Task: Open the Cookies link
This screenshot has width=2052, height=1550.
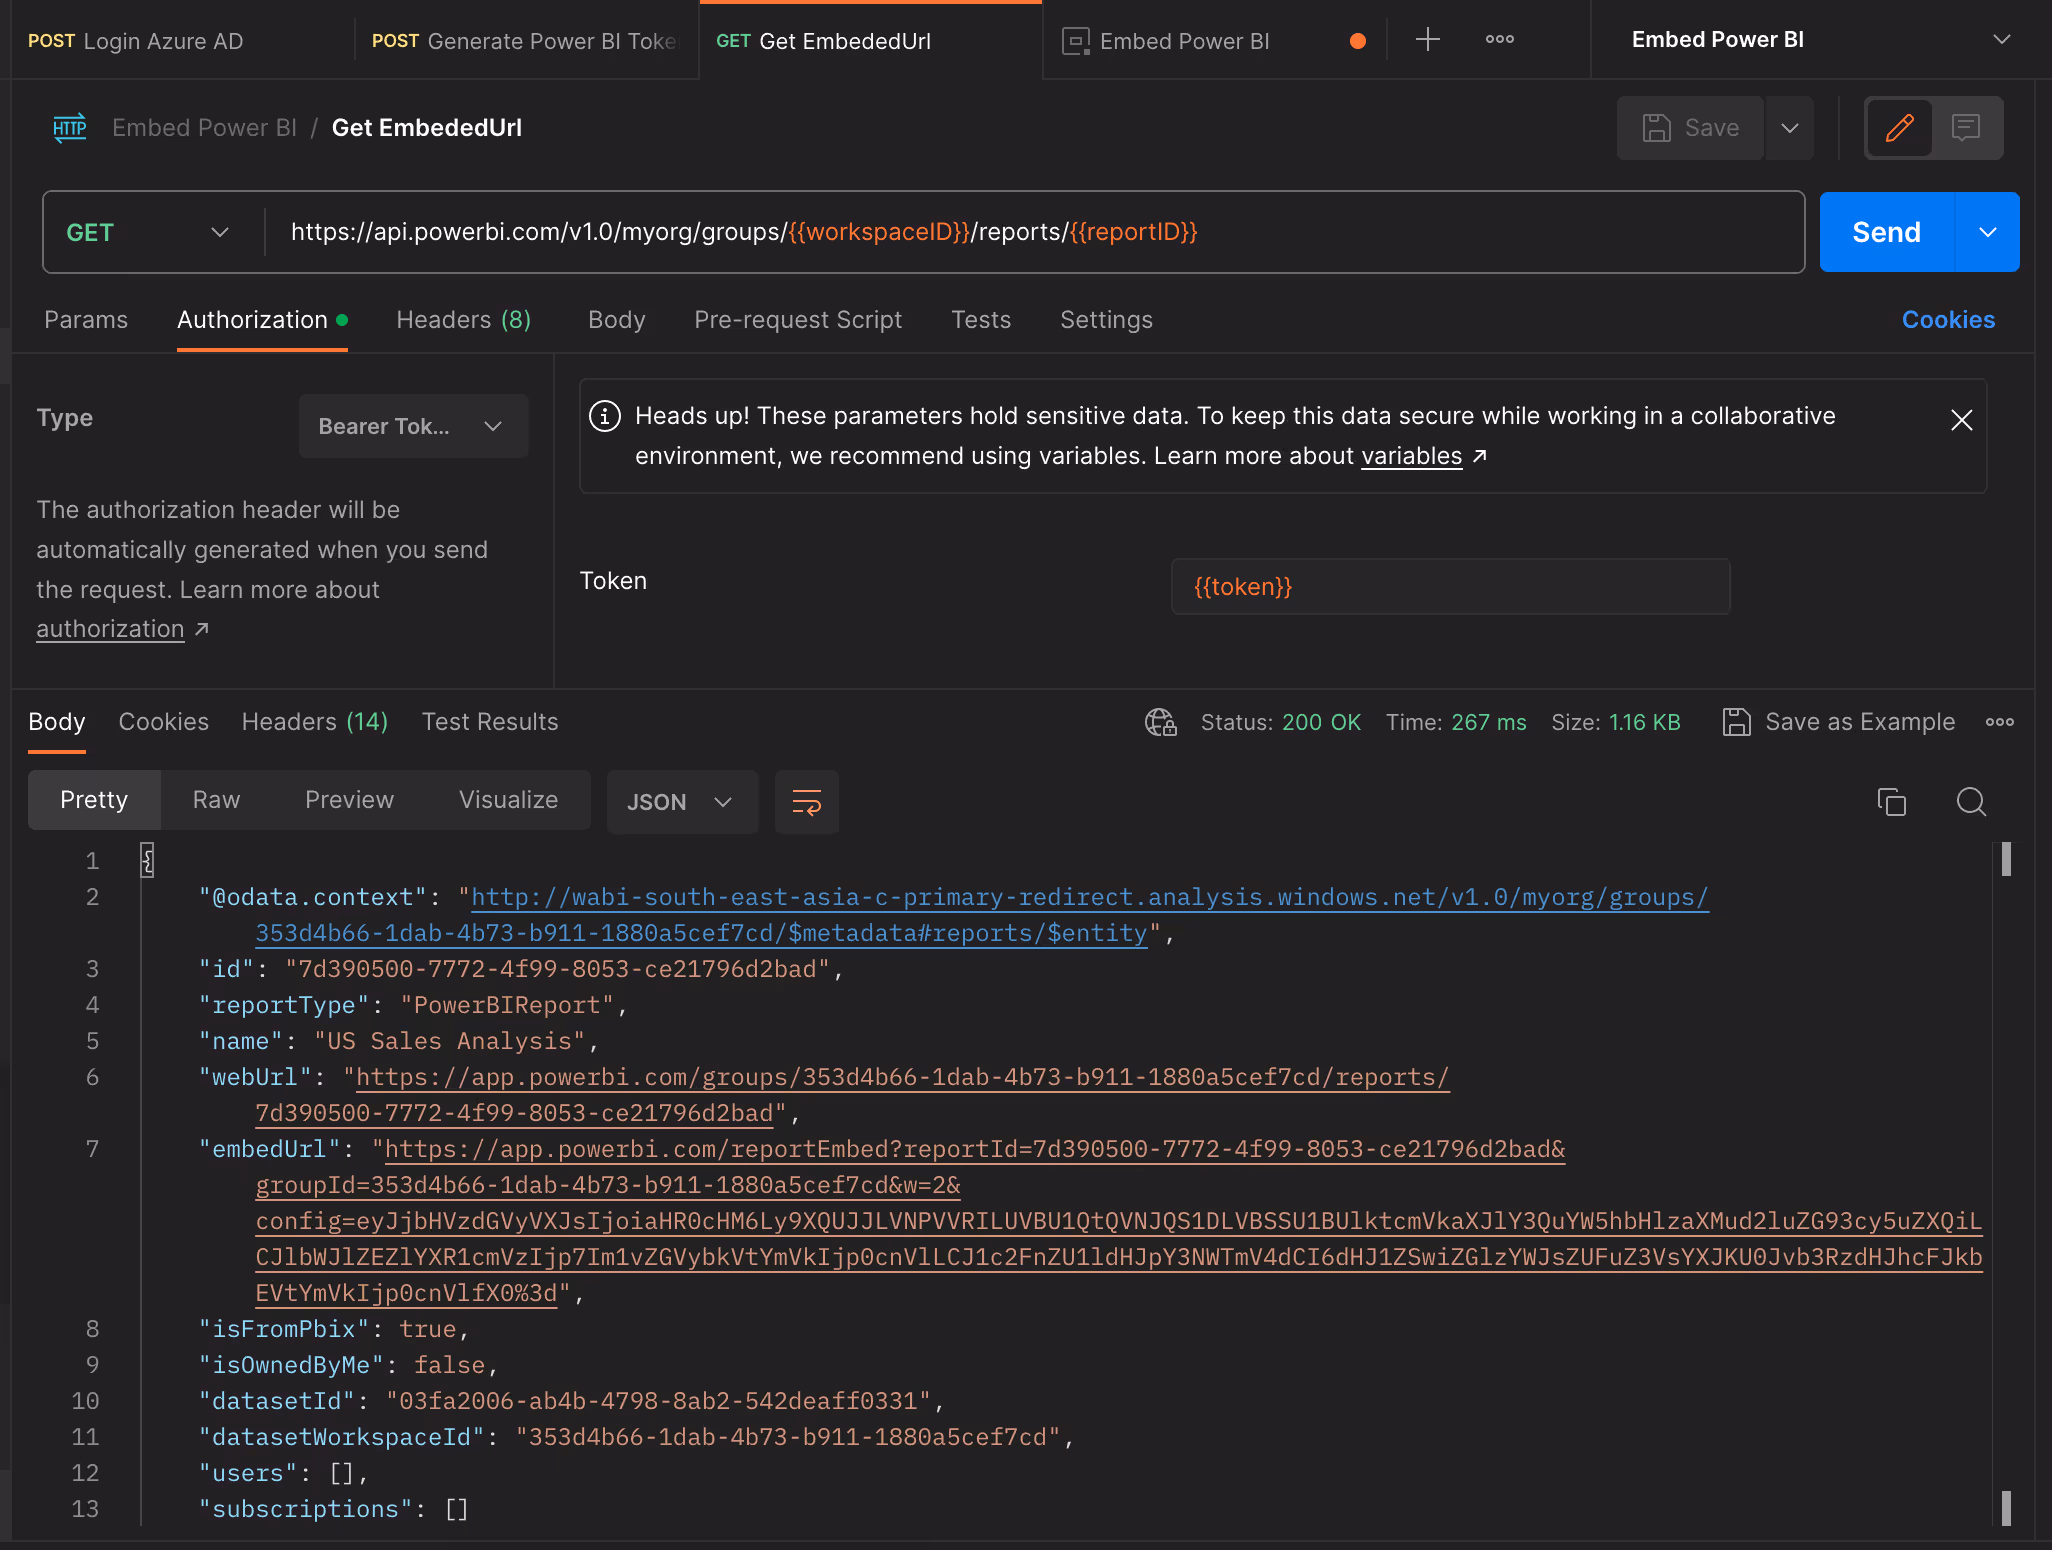Action: (1948, 320)
